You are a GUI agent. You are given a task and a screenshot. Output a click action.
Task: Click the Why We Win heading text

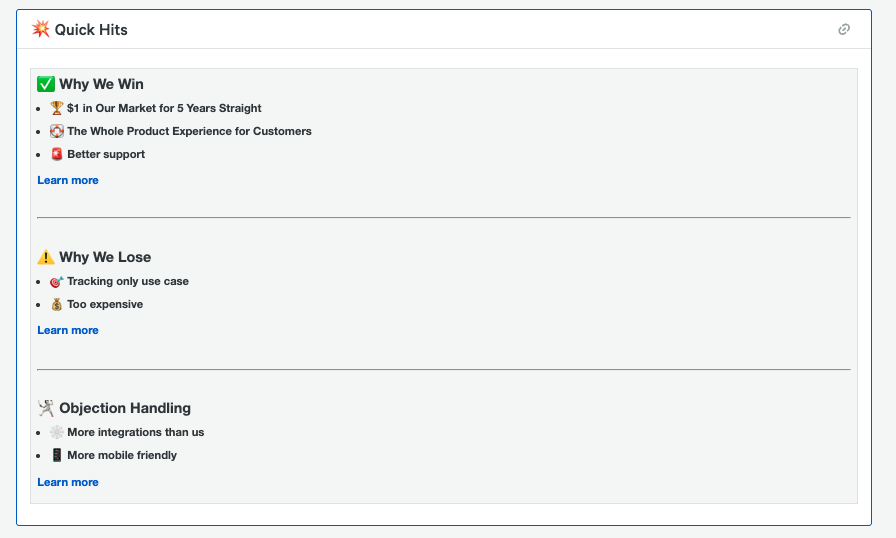point(101,84)
